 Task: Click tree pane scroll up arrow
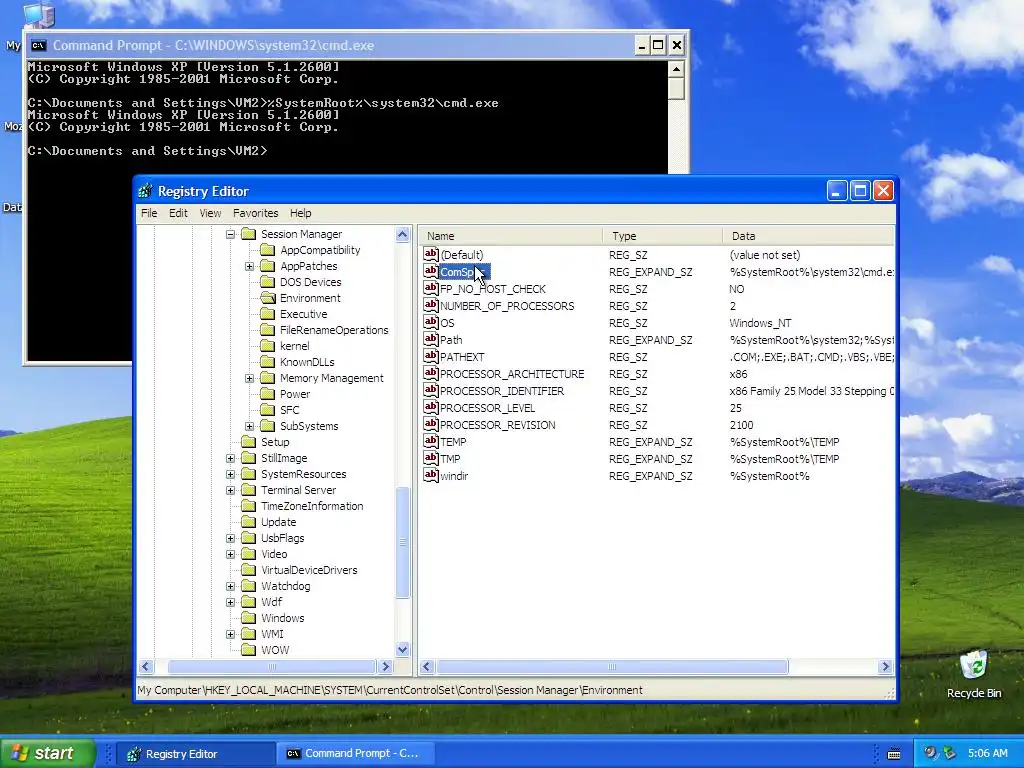tap(402, 234)
